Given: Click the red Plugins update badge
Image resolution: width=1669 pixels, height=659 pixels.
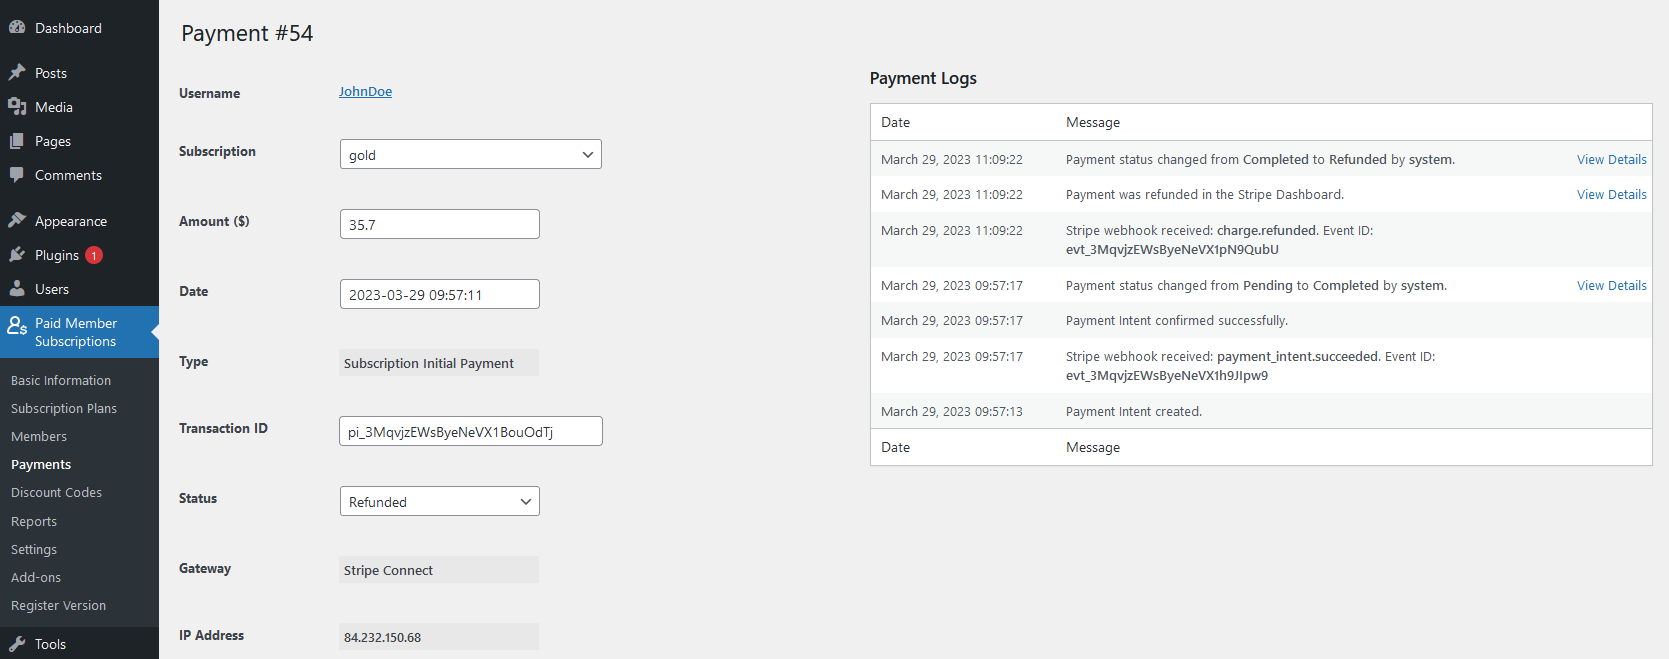Looking at the screenshot, I should tap(94, 255).
